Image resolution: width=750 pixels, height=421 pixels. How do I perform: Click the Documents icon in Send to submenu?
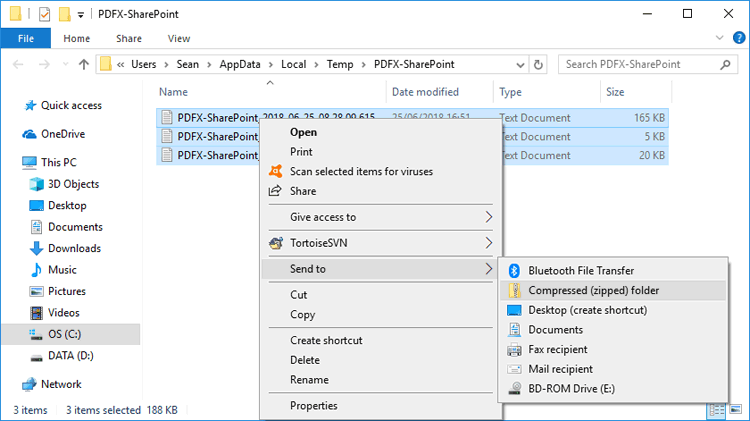pos(514,330)
